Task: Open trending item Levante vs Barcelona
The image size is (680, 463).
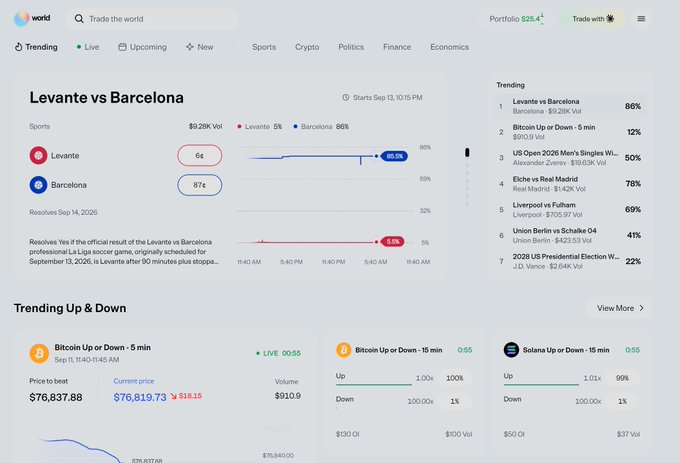Action: (x=570, y=106)
